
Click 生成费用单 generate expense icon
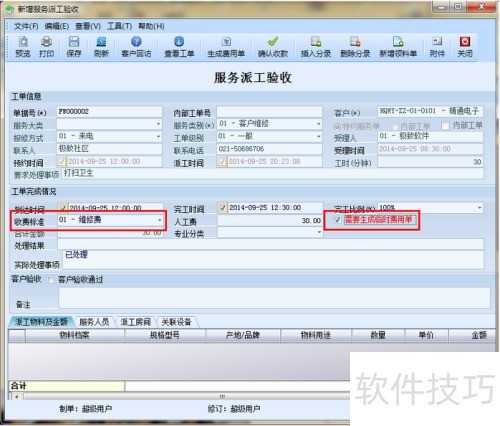[x=226, y=42]
